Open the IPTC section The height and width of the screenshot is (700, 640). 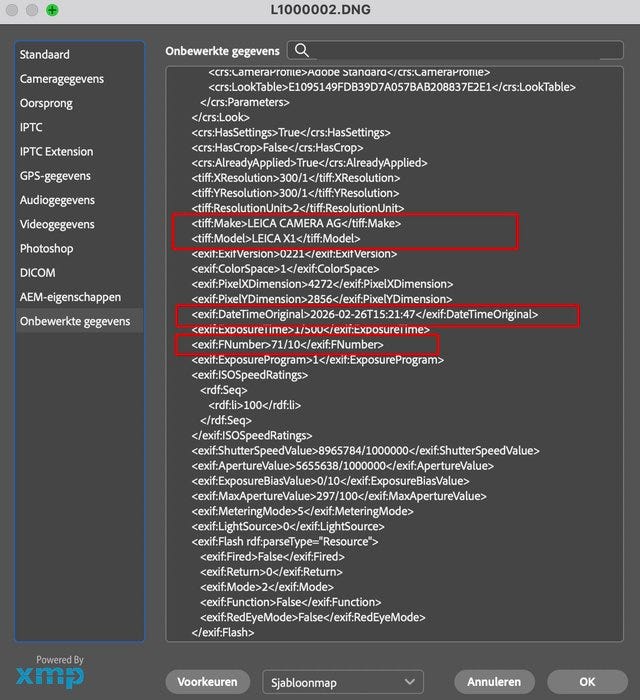pos(32,128)
